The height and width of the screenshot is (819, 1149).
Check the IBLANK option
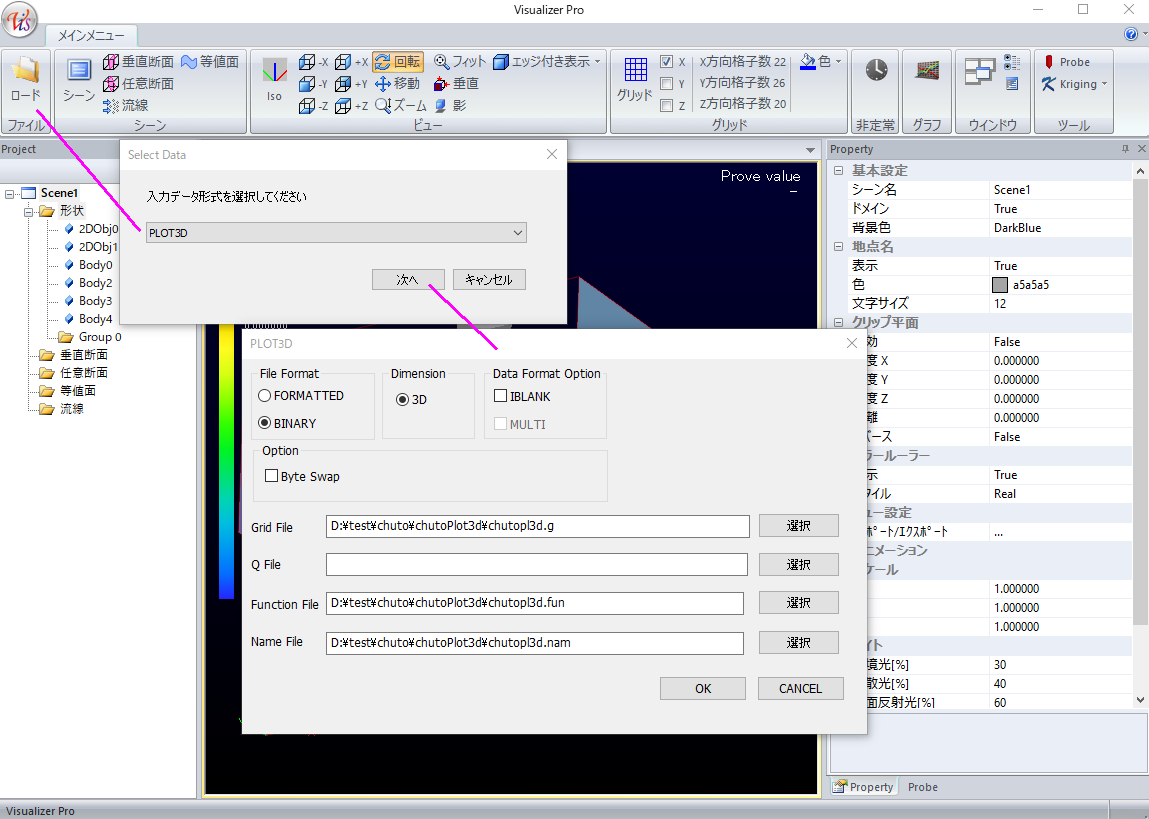pos(500,397)
